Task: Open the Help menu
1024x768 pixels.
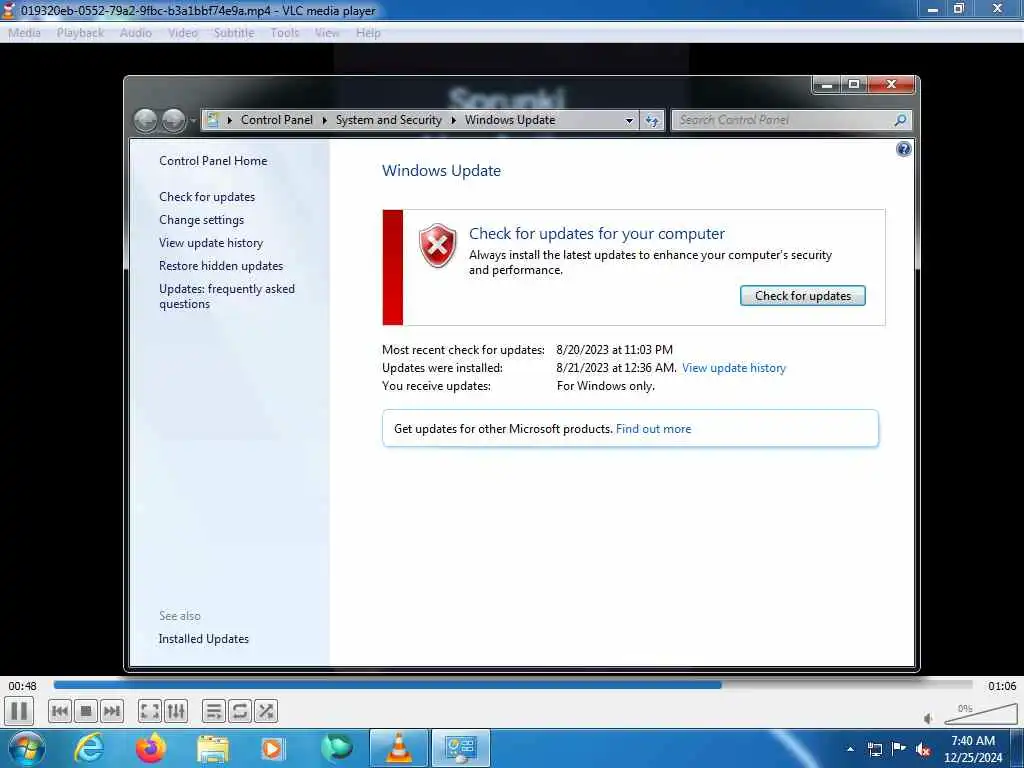Action: tap(368, 33)
